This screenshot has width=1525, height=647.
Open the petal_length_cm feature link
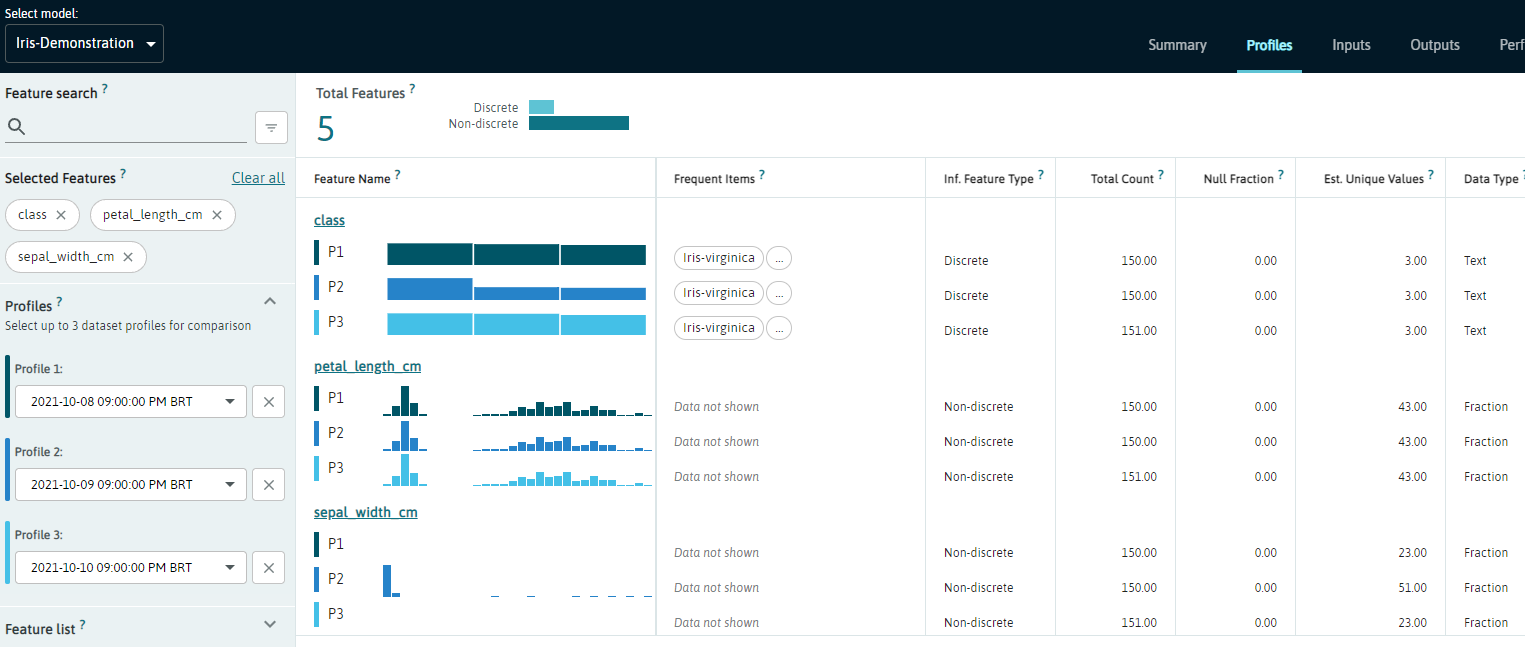pyautogui.click(x=367, y=366)
